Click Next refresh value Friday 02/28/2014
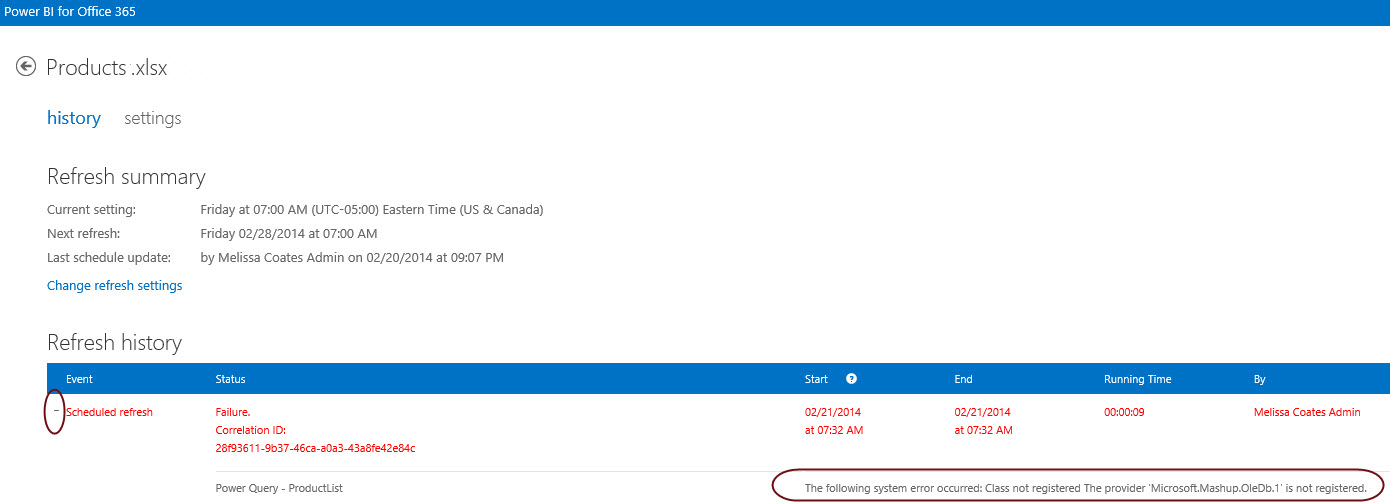Image resolution: width=1390 pixels, height=504 pixels. tap(289, 234)
